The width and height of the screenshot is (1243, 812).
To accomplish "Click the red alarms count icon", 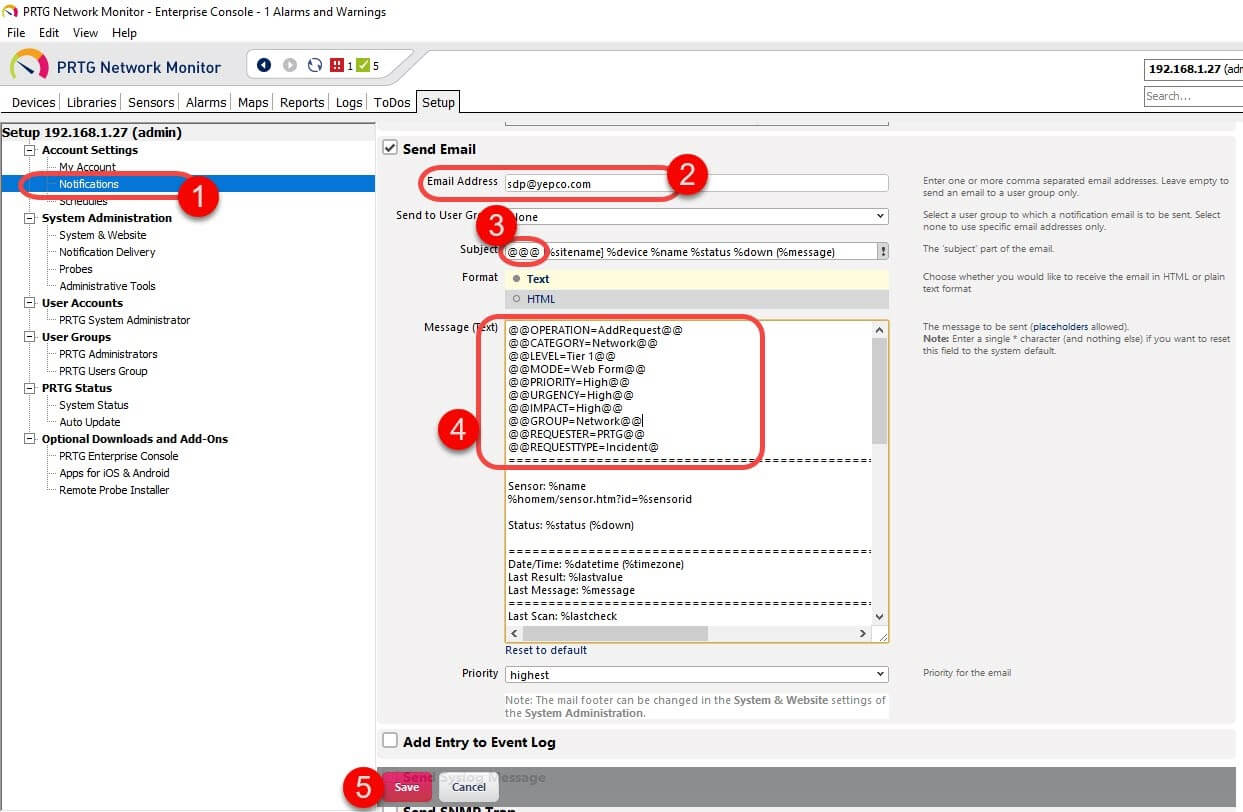I will [x=337, y=66].
